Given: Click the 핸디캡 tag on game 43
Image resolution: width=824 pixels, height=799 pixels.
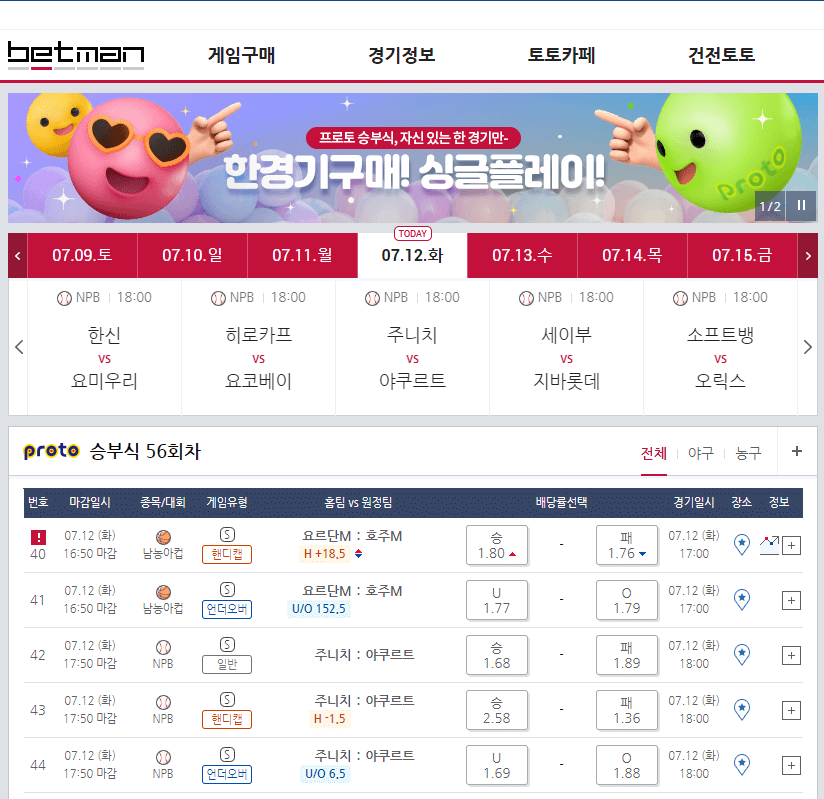Looking at the screenshot, I should point(227,719).
